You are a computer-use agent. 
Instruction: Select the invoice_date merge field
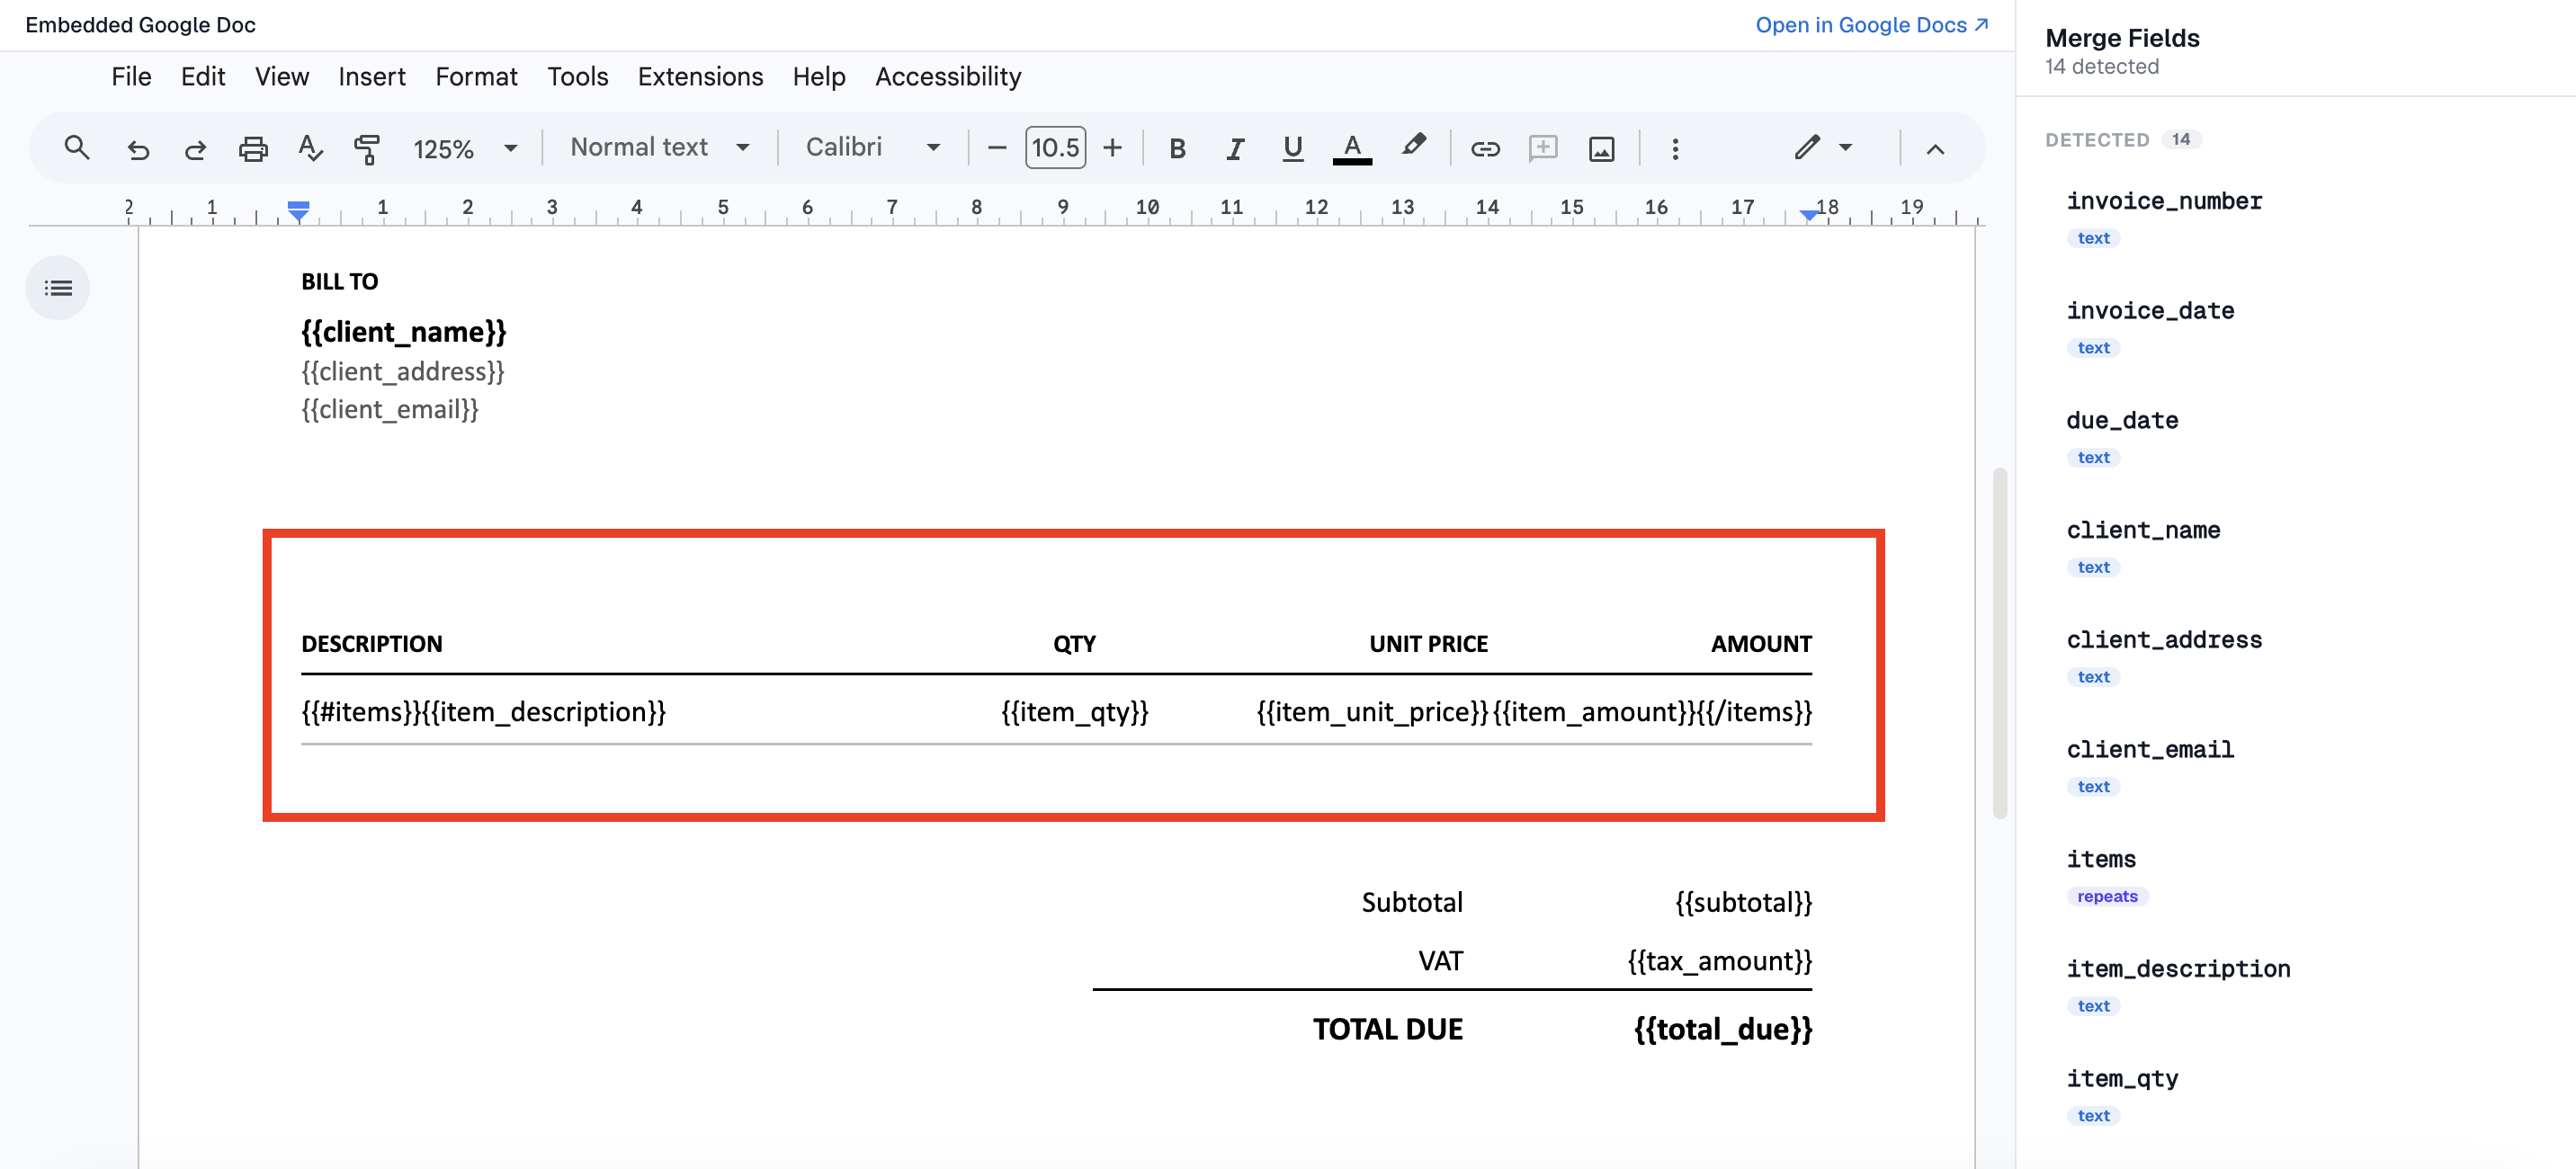click(2150, 311)
